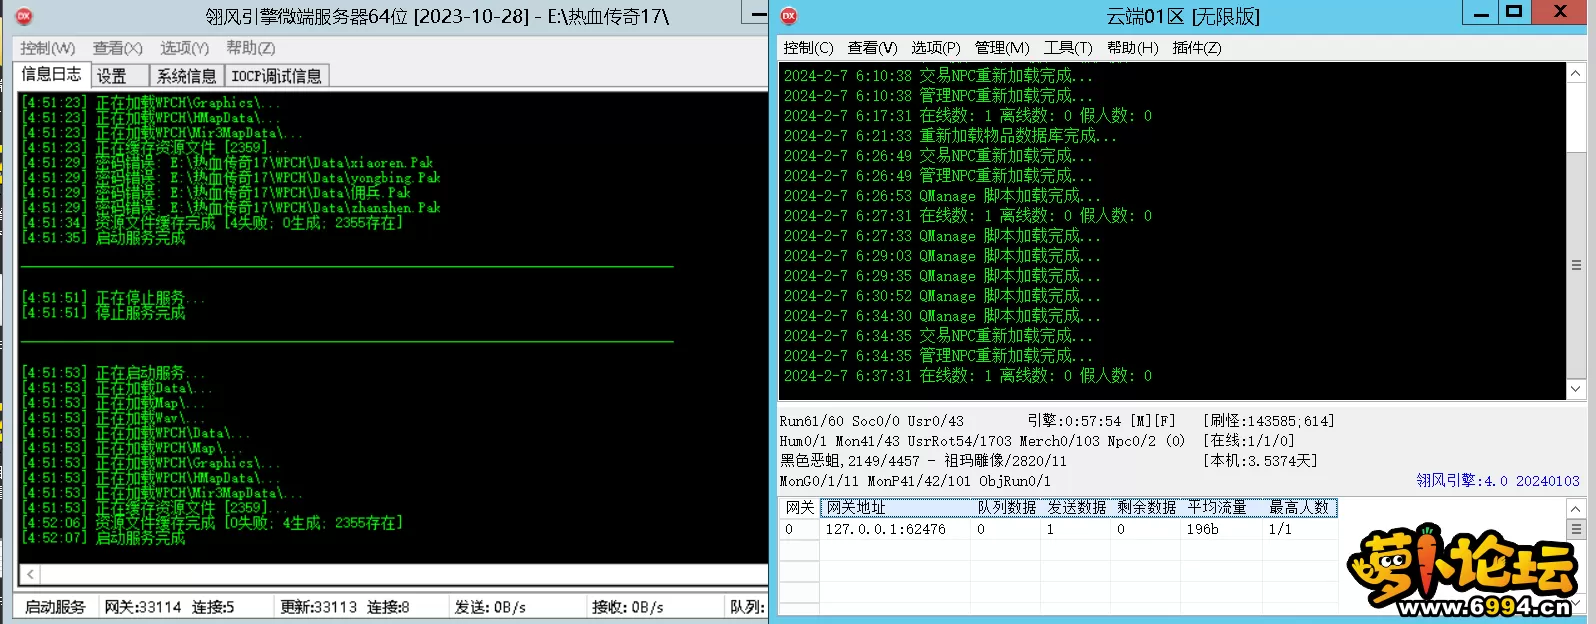Image resolution: width=1596 pixels, height=624 pixels.
Task: Click the 翎风引擎:4.0 20240103 version text
Action: click(x=1498, y=481)
